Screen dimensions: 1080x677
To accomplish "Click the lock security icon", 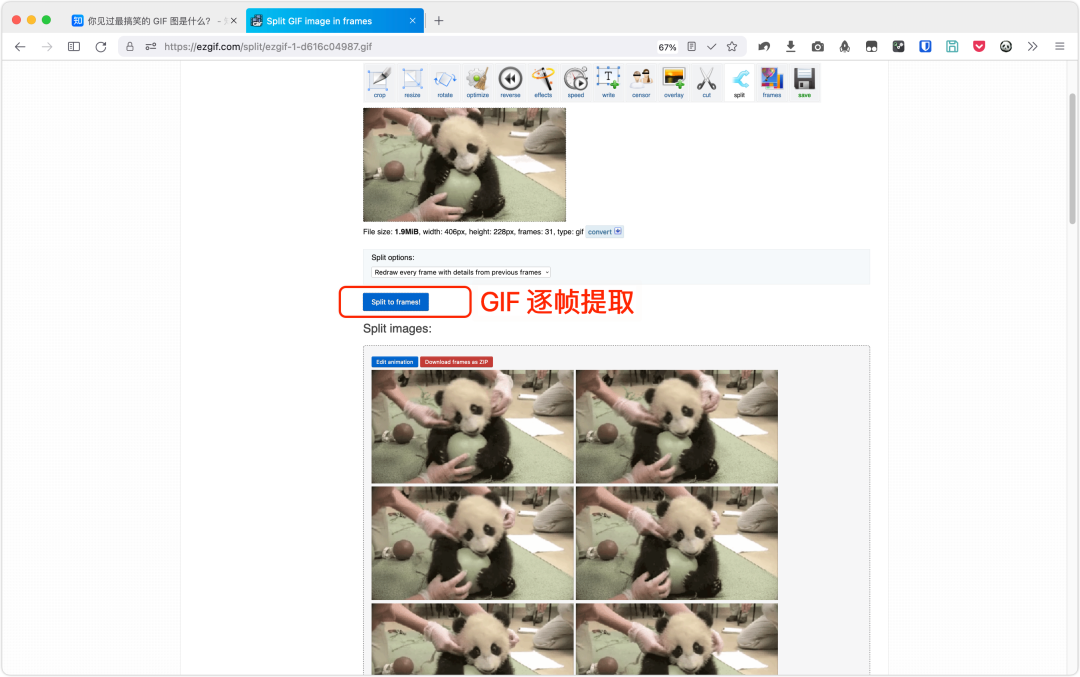I will click(x=129, y=47).
